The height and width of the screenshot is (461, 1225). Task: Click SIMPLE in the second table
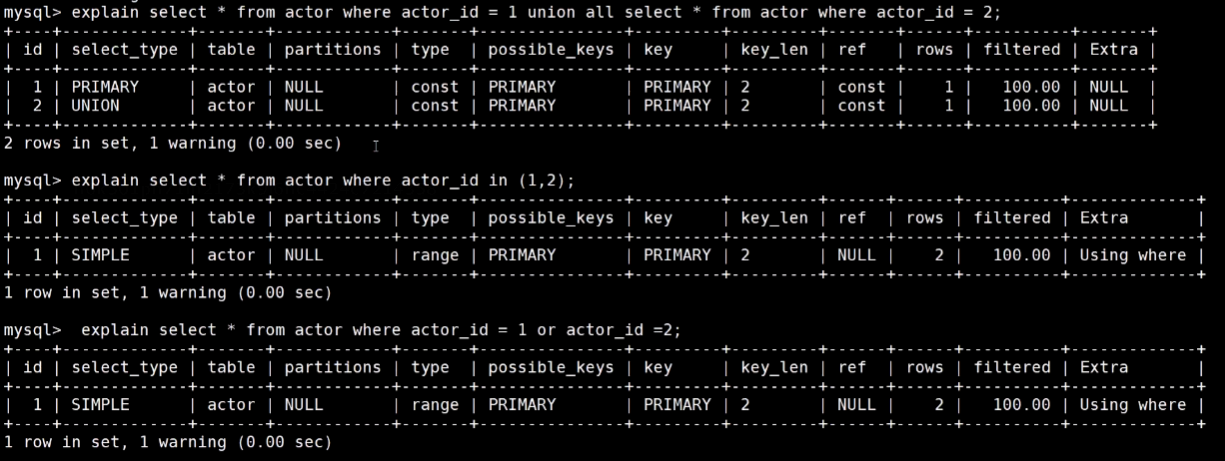[x=101, y=255]
